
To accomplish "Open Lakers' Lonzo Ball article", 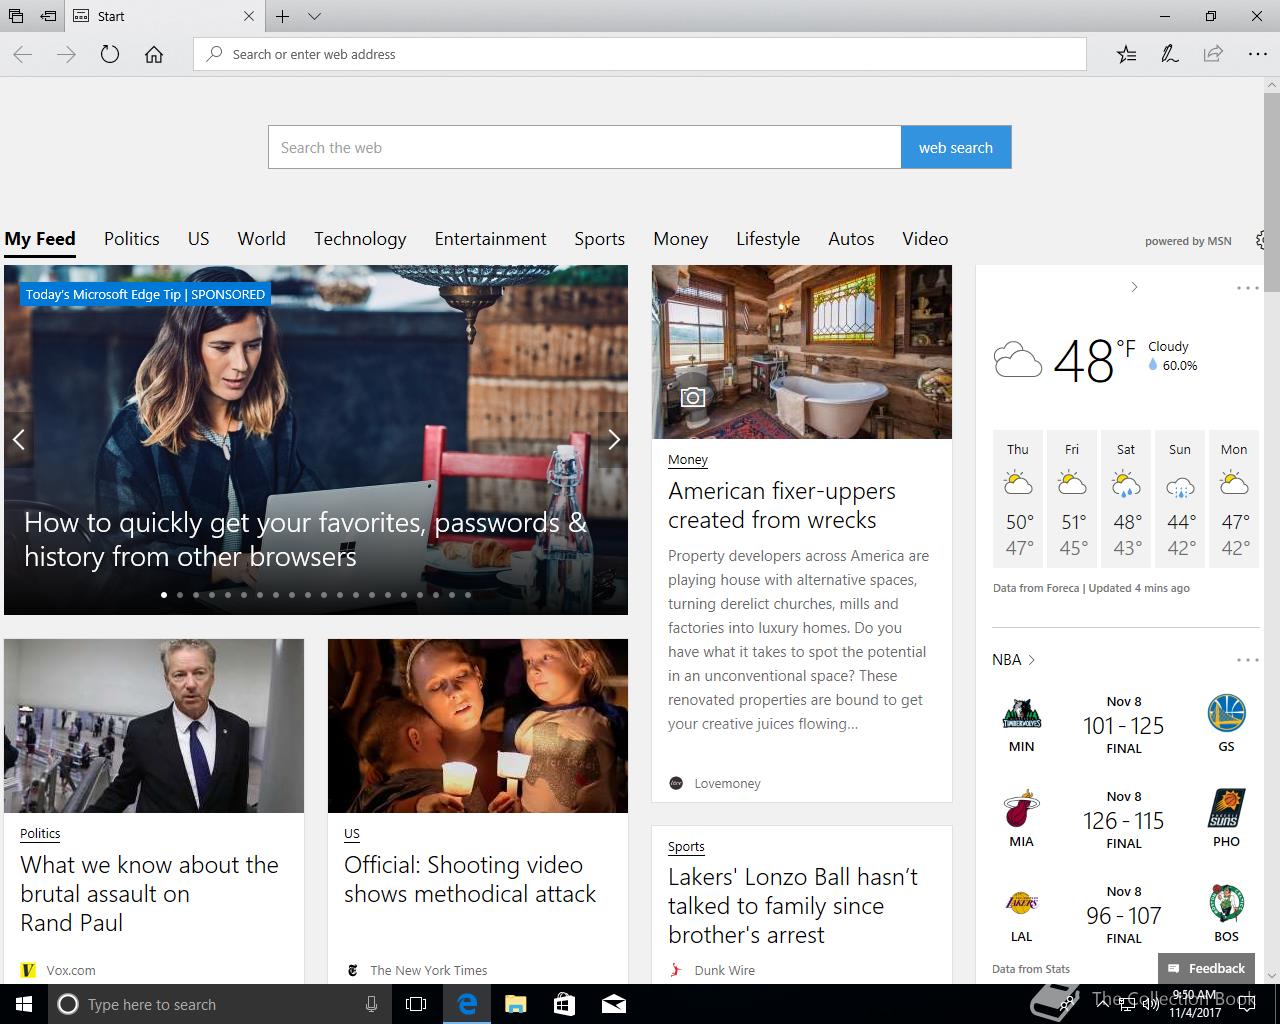I will (x=793, y=906).
